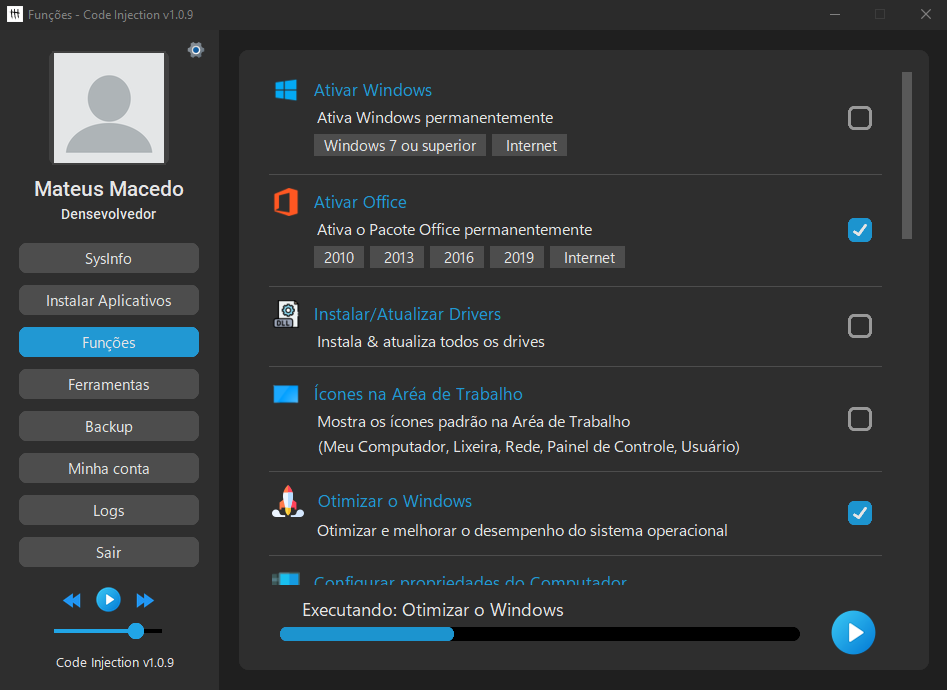The image size is (947, 690).
Task: Click the Ativa o Pacote Office permanentemente text
Action: 455,230
